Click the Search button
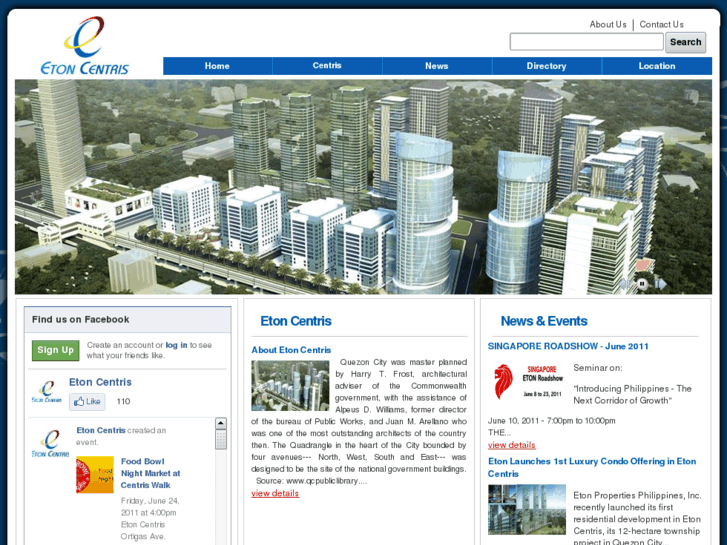This screenshot has height=545, width=727. [685, 42]
